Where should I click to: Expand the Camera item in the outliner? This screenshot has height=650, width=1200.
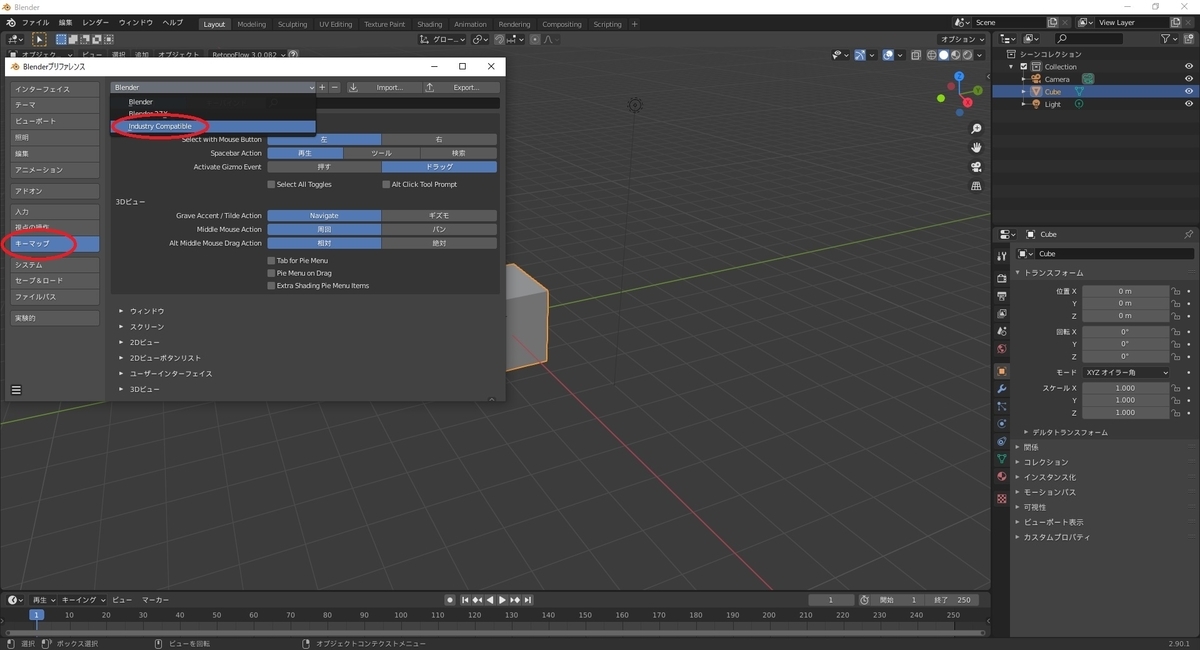[x=1023, y=79]
